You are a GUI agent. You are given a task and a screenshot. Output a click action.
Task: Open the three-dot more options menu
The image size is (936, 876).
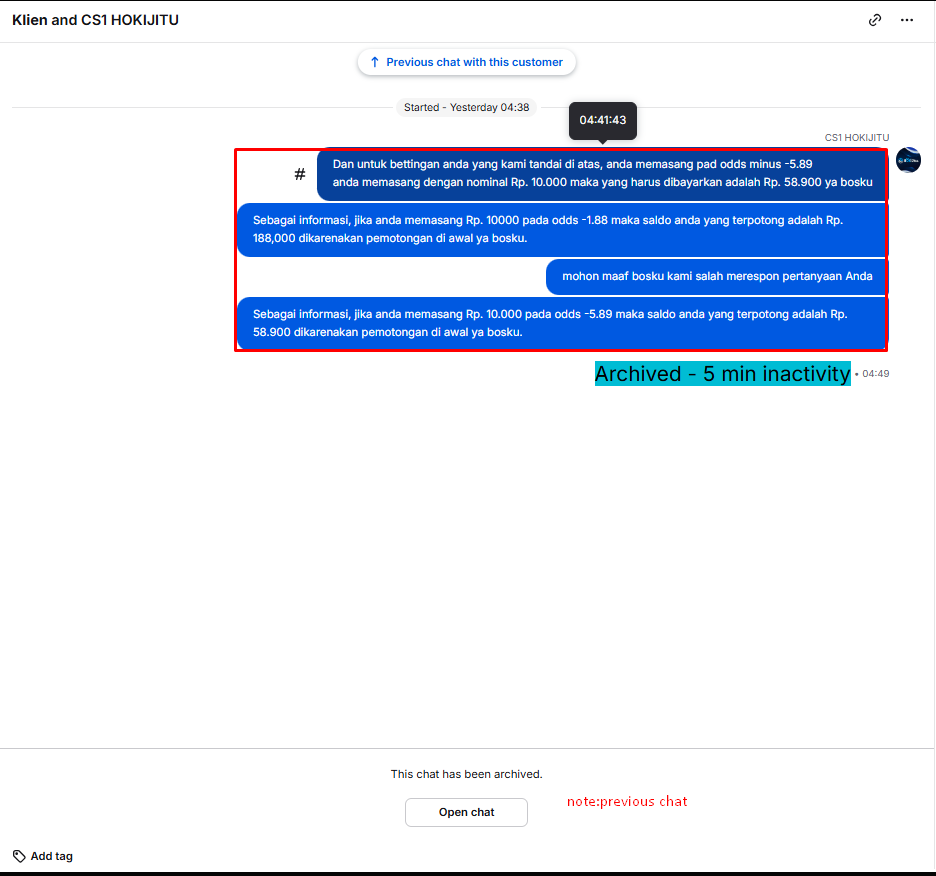click(907, 20)
